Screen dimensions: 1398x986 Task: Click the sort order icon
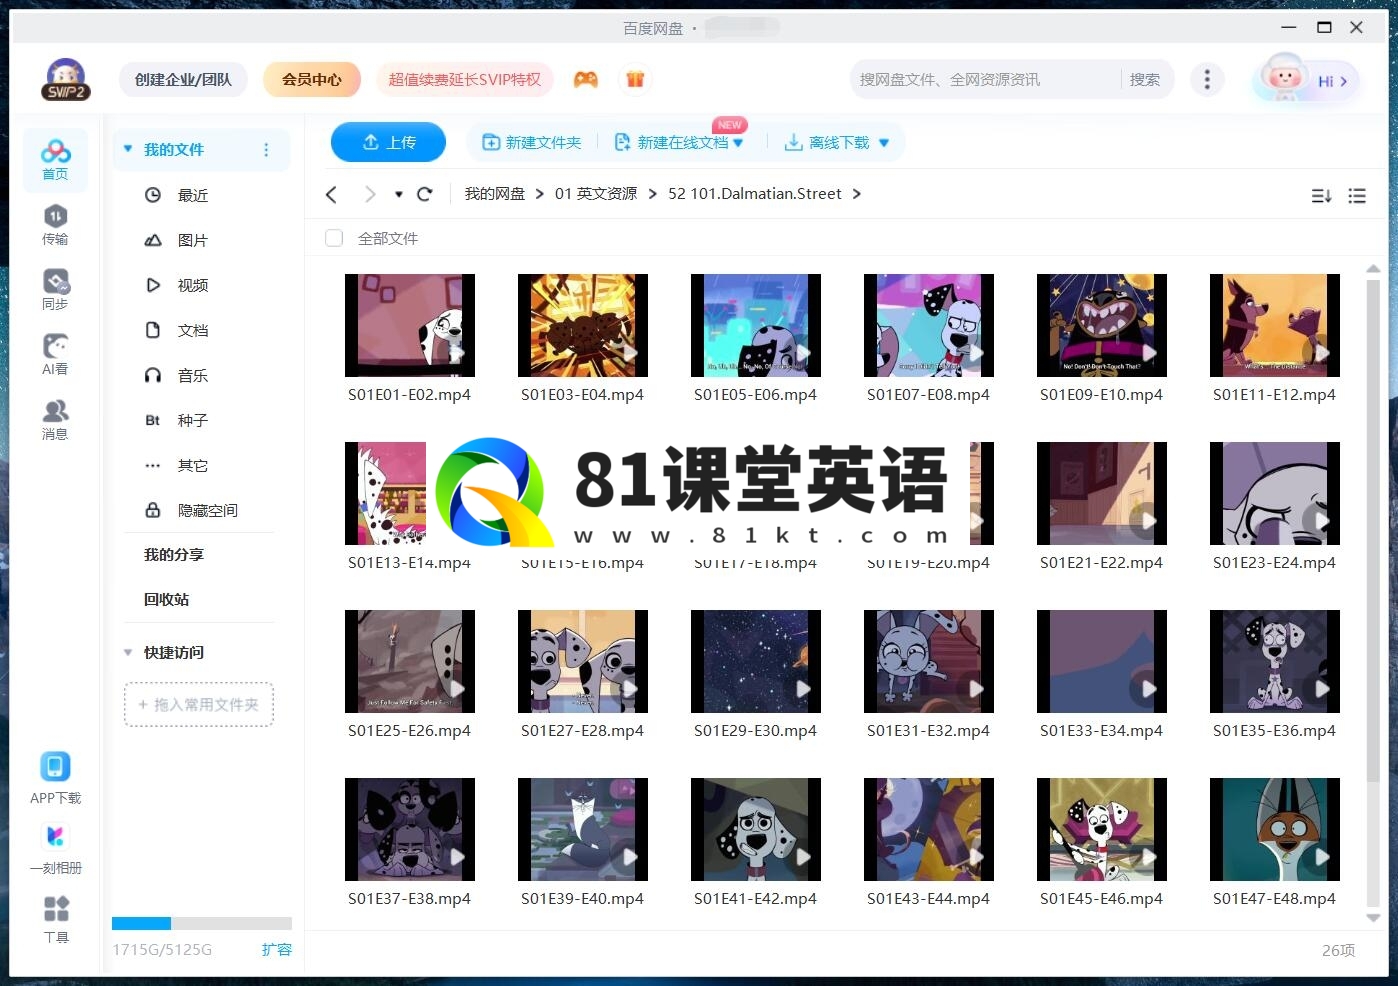(x=1321, y=196)
